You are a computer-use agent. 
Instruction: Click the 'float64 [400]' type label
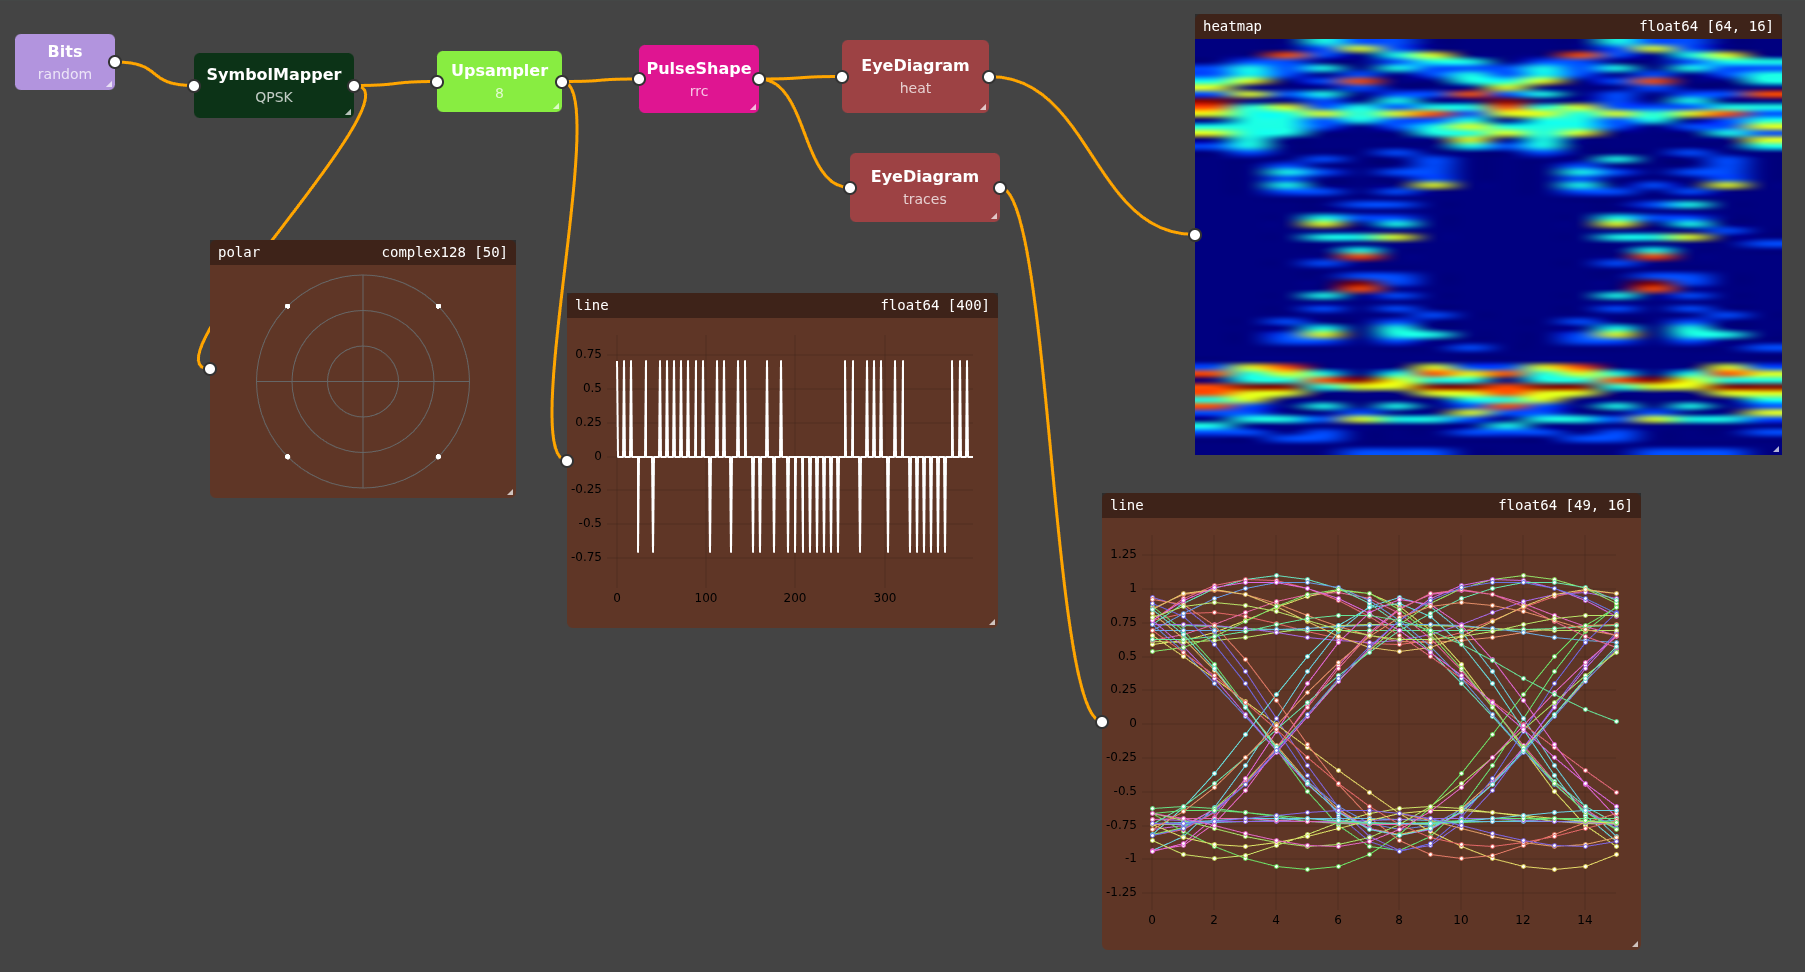(x=934, y=305)
